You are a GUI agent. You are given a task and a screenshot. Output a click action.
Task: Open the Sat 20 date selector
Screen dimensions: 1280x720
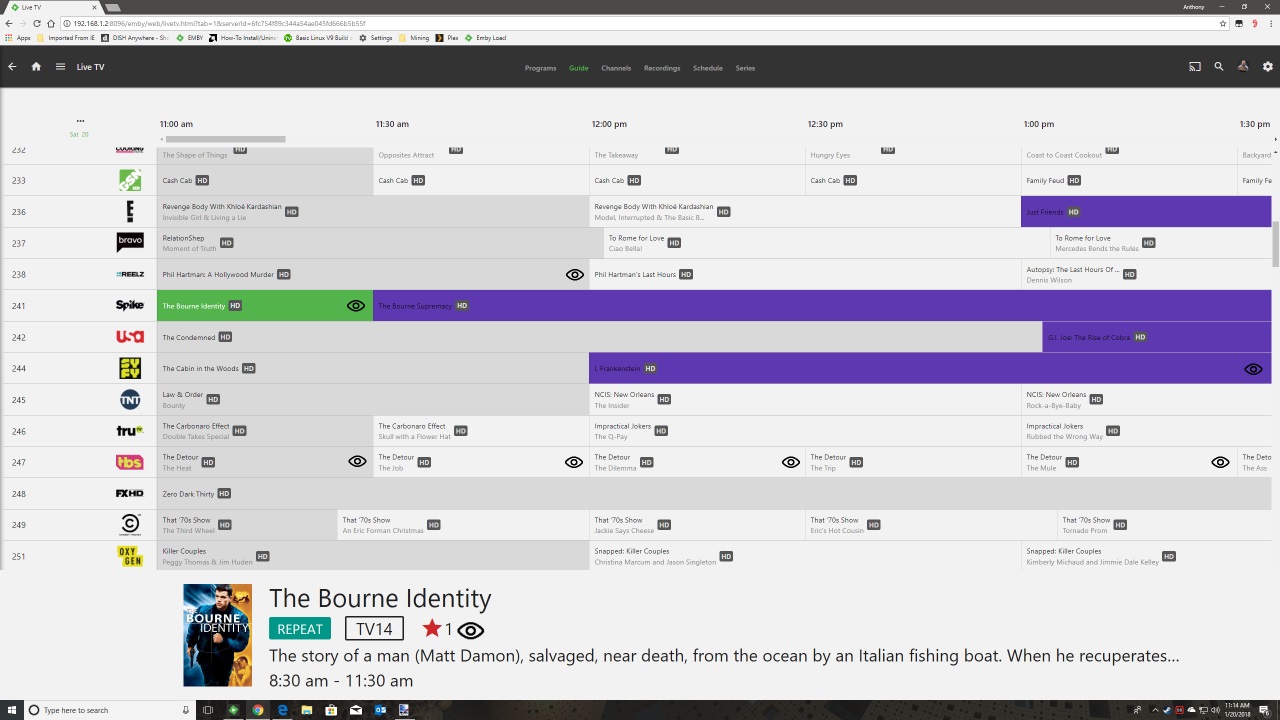[x=79, y=133]
